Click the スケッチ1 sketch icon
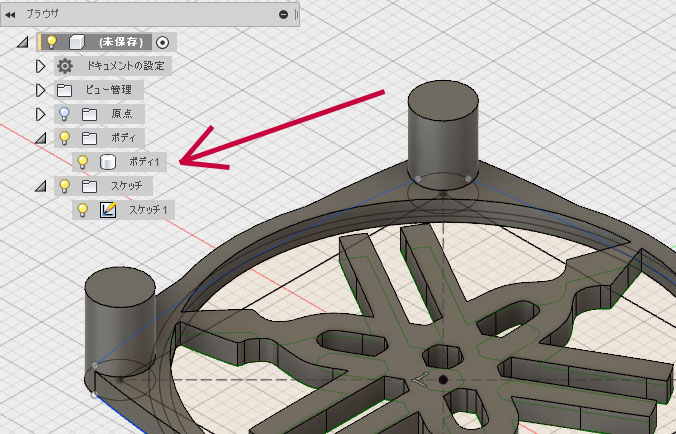The height and width of the screenshot is (434, 676). [x=107, y=209]
